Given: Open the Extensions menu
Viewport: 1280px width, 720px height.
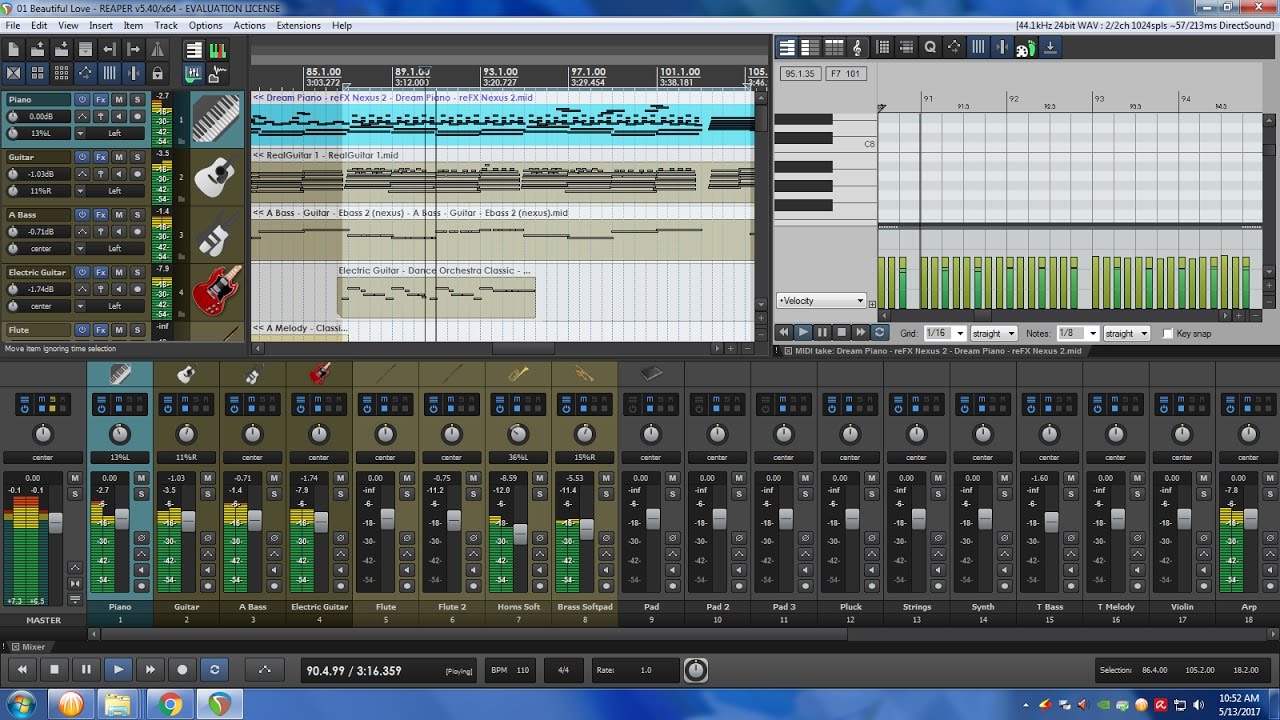Looking at the screenshot, I should coord(298,25).
